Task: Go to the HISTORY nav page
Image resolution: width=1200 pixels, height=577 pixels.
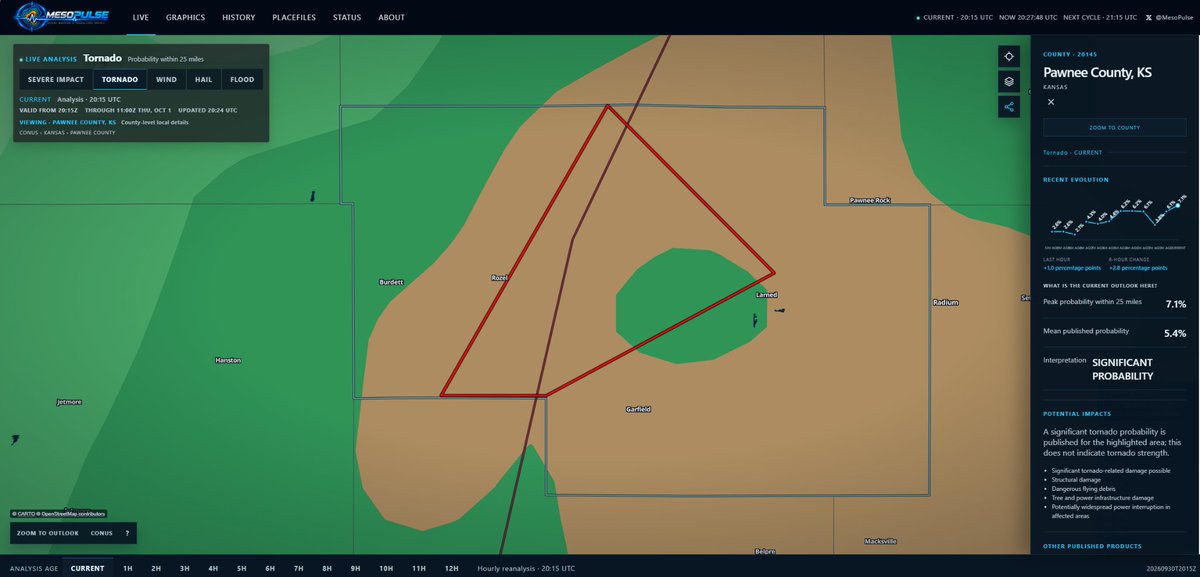Action: pyautogui.click(x=238, y=17)
